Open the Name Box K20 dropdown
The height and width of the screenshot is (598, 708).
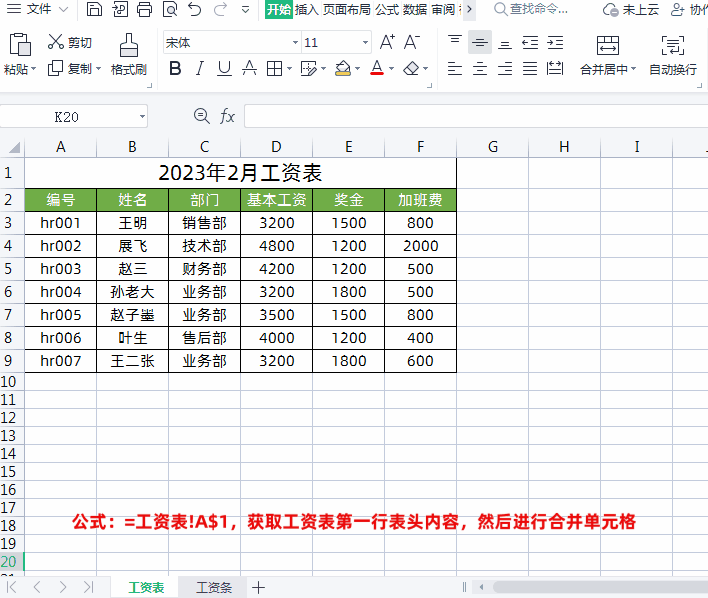142,117
